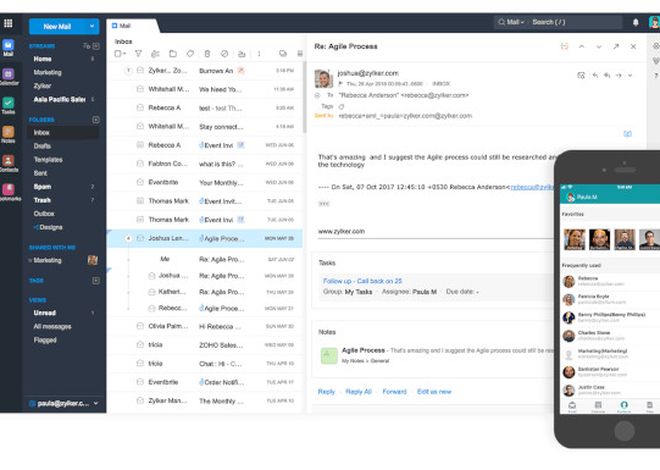Viewport: 660px width, 470px height.
Task: Open the Bookmarks app in sidebar
Action: point(8,192)
